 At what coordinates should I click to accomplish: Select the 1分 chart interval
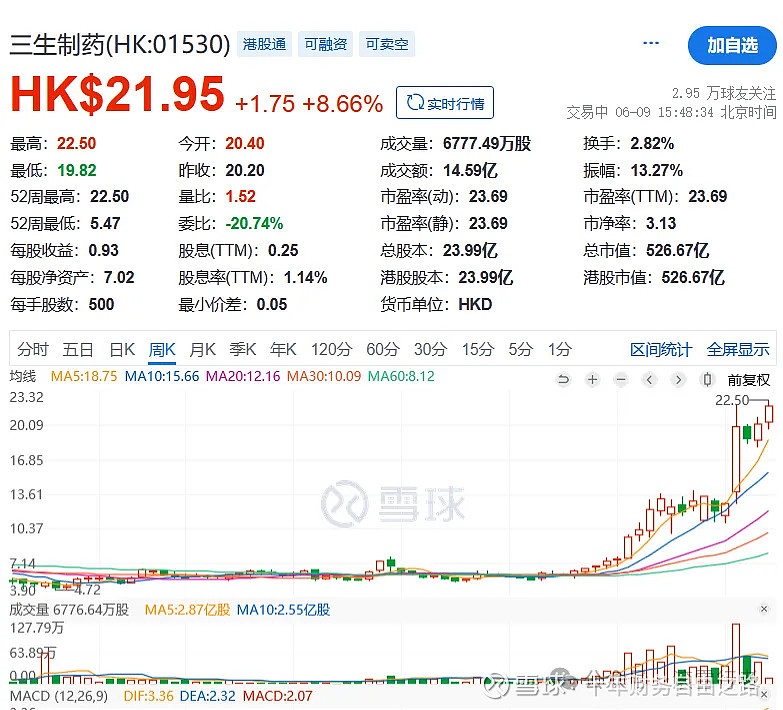559,350
